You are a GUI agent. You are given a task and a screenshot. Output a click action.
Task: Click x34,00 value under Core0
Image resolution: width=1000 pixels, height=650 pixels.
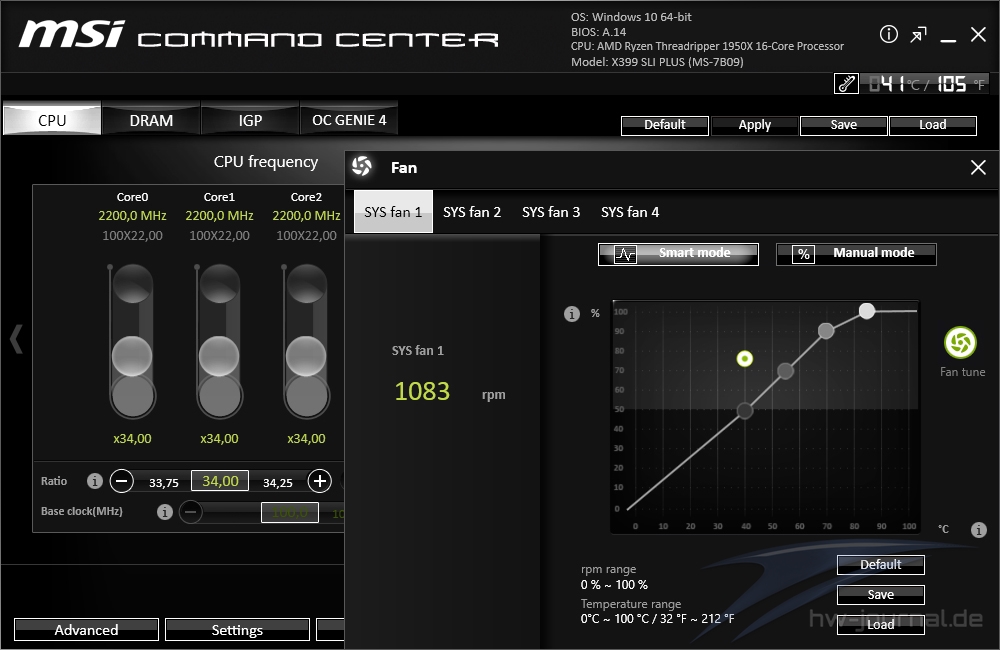[x=132, y=439]
